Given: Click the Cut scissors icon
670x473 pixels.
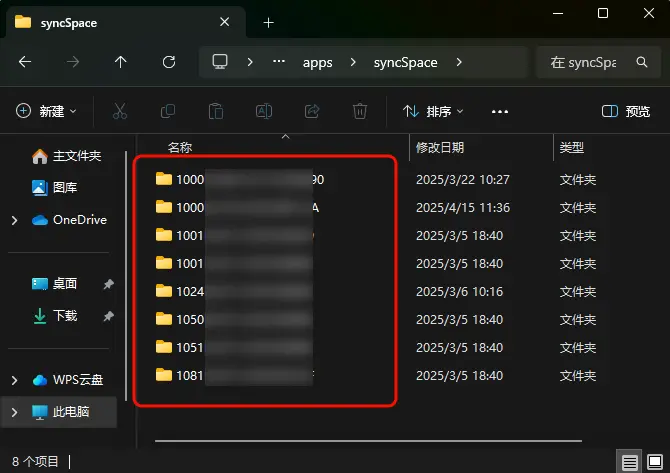Looking at the screenshot, I should point(120,111).
